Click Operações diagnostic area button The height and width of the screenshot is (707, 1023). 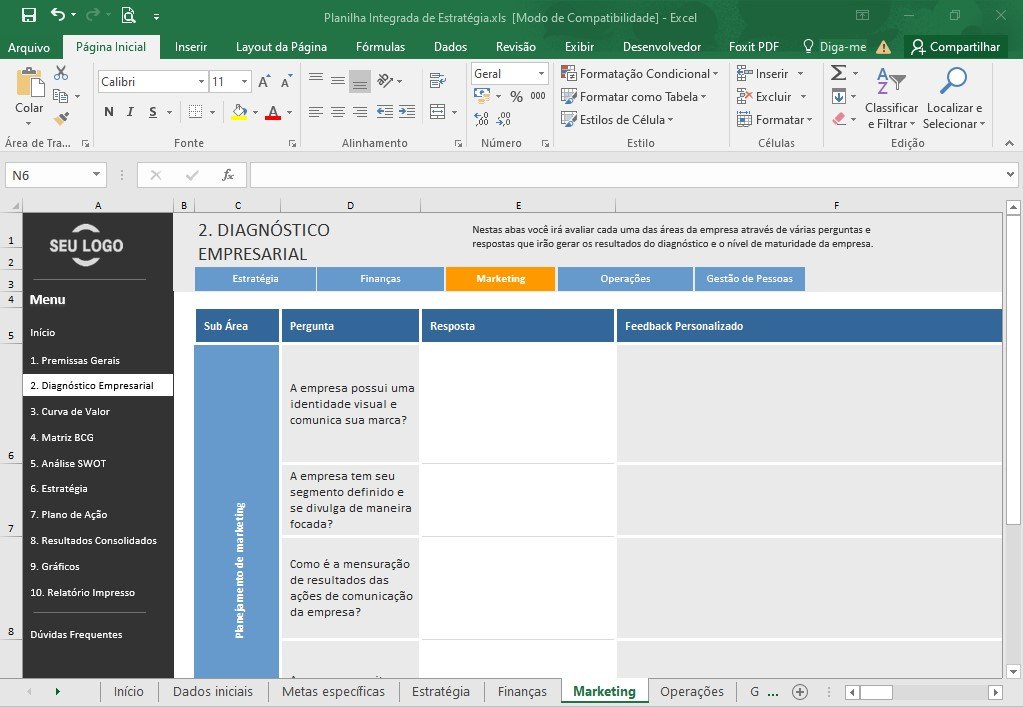tap(625, 278)
